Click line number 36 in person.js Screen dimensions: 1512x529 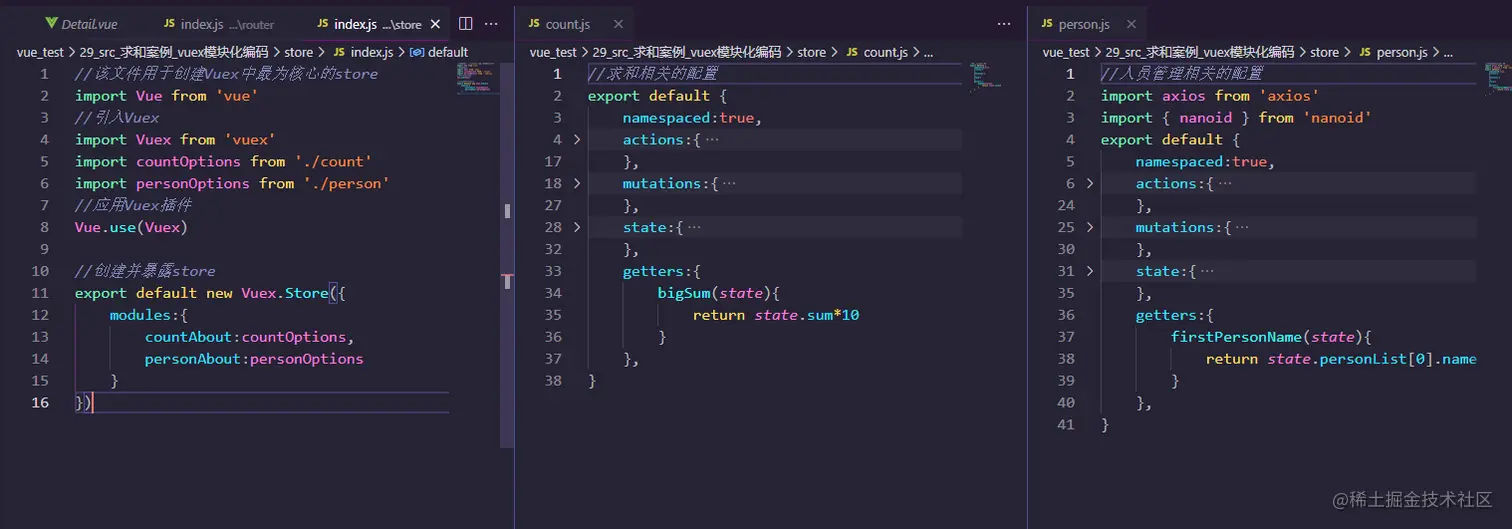[x=1066, y=315]
